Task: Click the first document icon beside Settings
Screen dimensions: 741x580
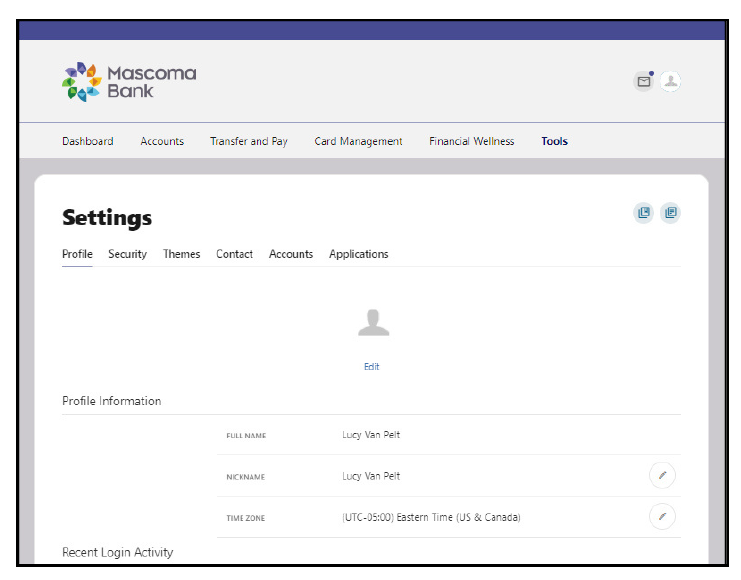Action: pos(644,213)
